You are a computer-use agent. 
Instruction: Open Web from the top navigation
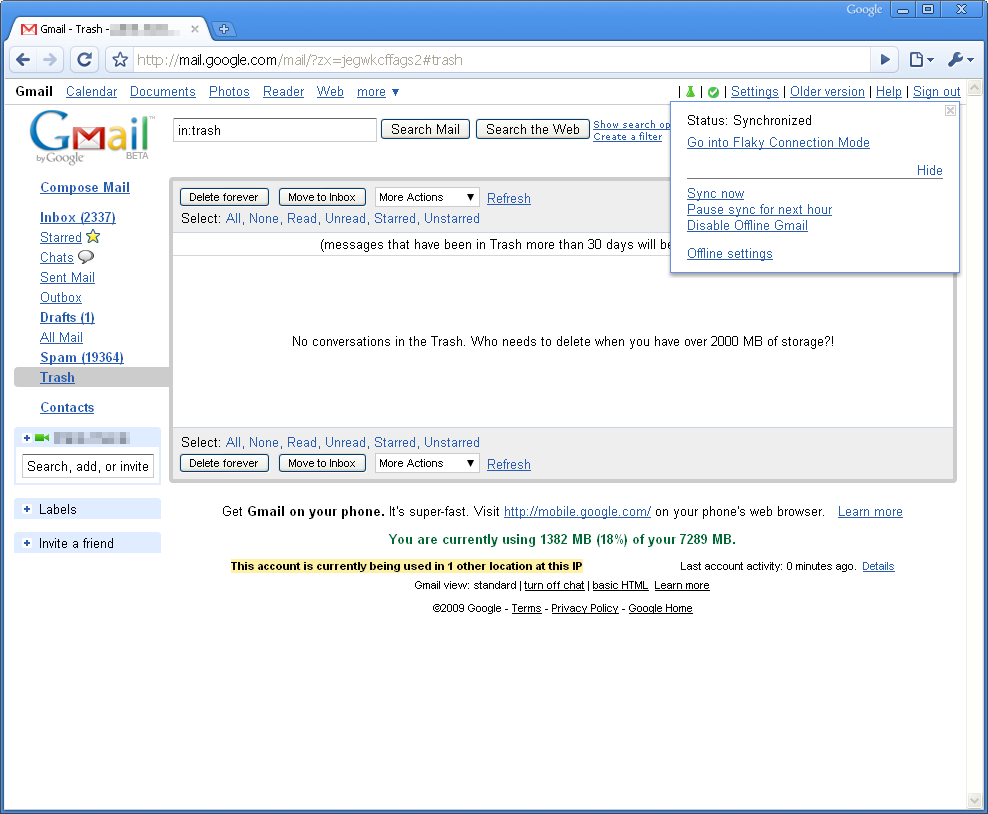coord(330,92)
